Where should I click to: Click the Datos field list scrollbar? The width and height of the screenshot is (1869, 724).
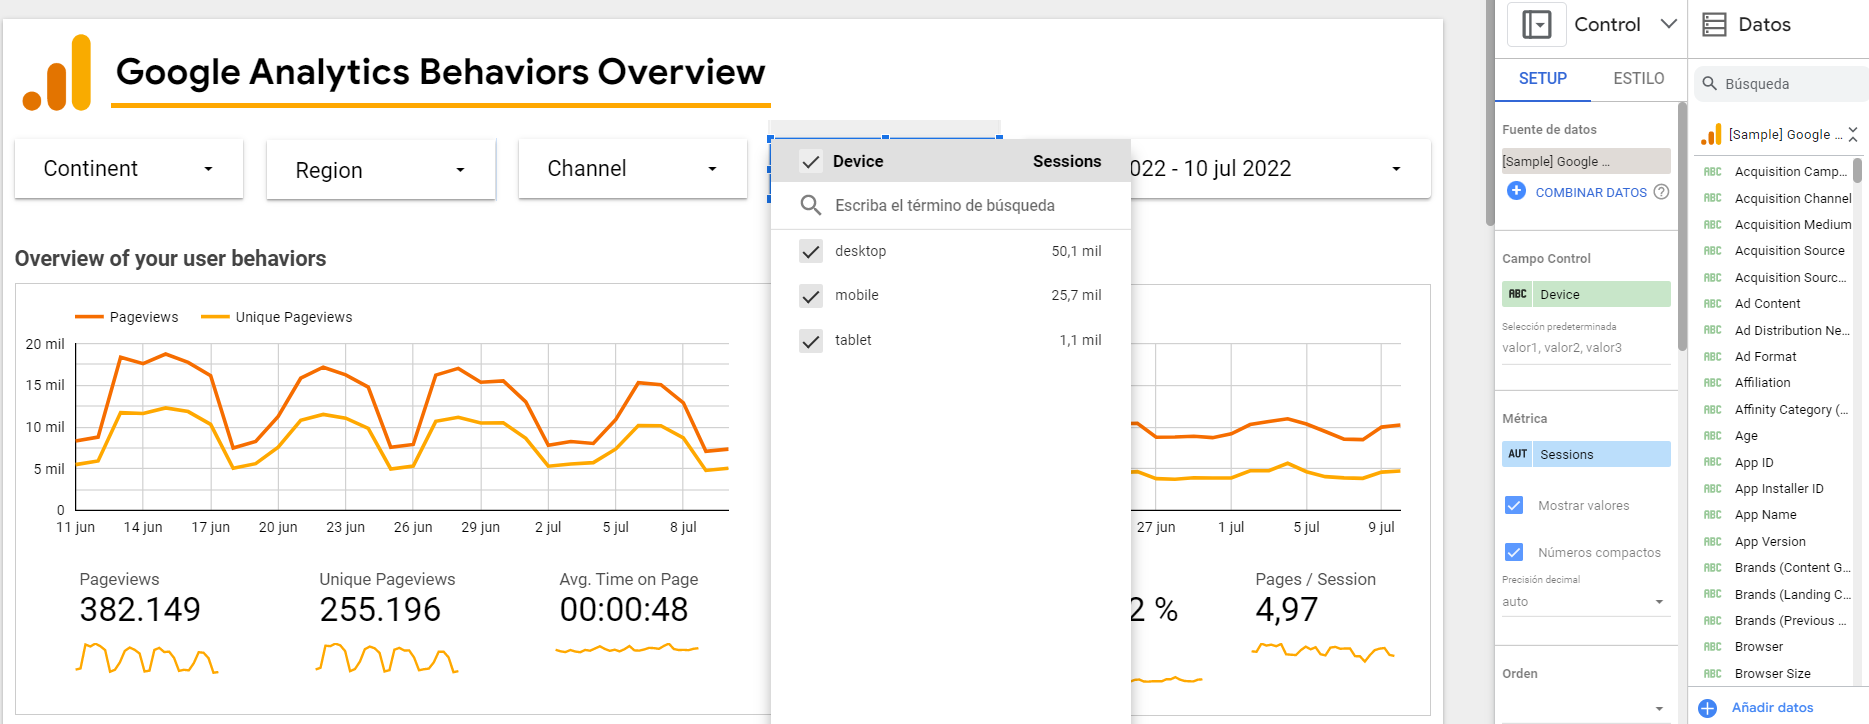(x=1857, y=170)
